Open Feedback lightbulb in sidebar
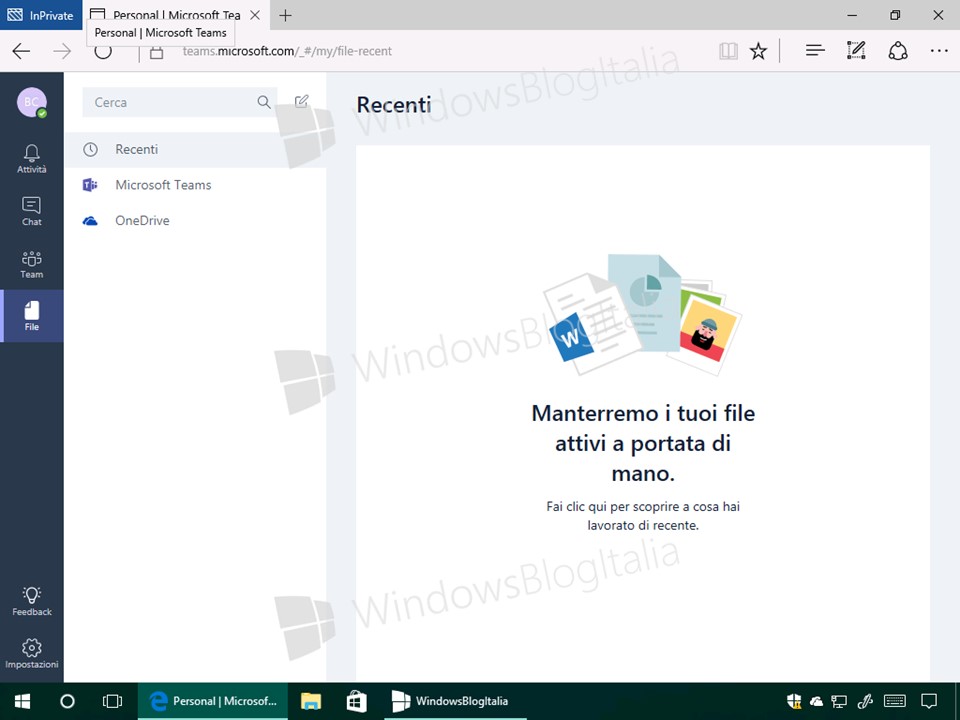Viewport: 960px width, 720px height. 32,601
